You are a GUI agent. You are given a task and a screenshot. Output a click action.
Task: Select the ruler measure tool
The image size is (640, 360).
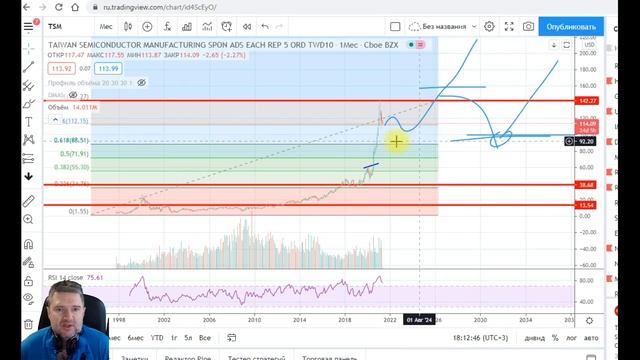(x=29, y=201)
